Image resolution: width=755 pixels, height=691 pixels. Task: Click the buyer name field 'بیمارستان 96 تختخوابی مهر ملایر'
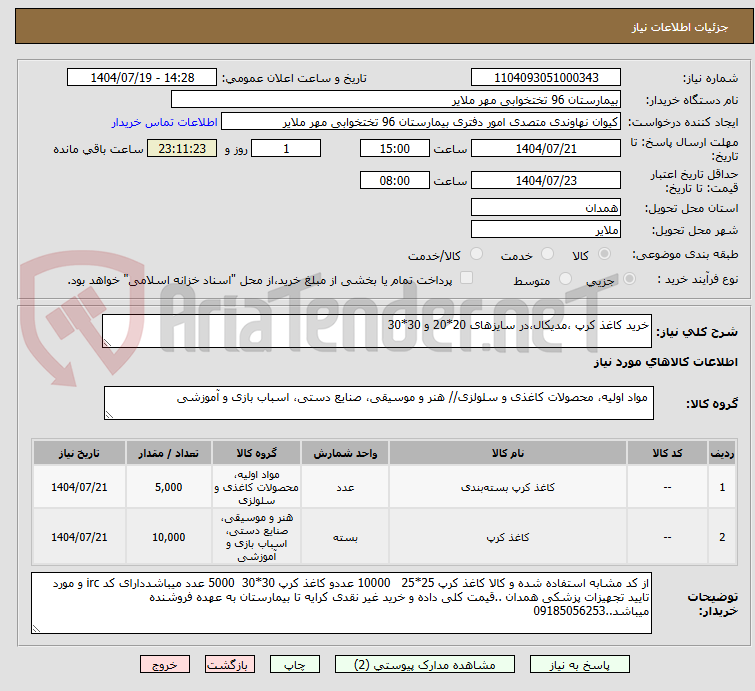click(x=396, y=100)
